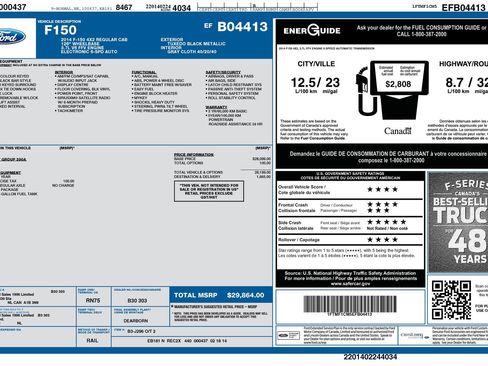The width and height of the screenshot is (488, 366).
Task: Click 'TOTAL MSRP' label
Action: click(x=196, y=295)
